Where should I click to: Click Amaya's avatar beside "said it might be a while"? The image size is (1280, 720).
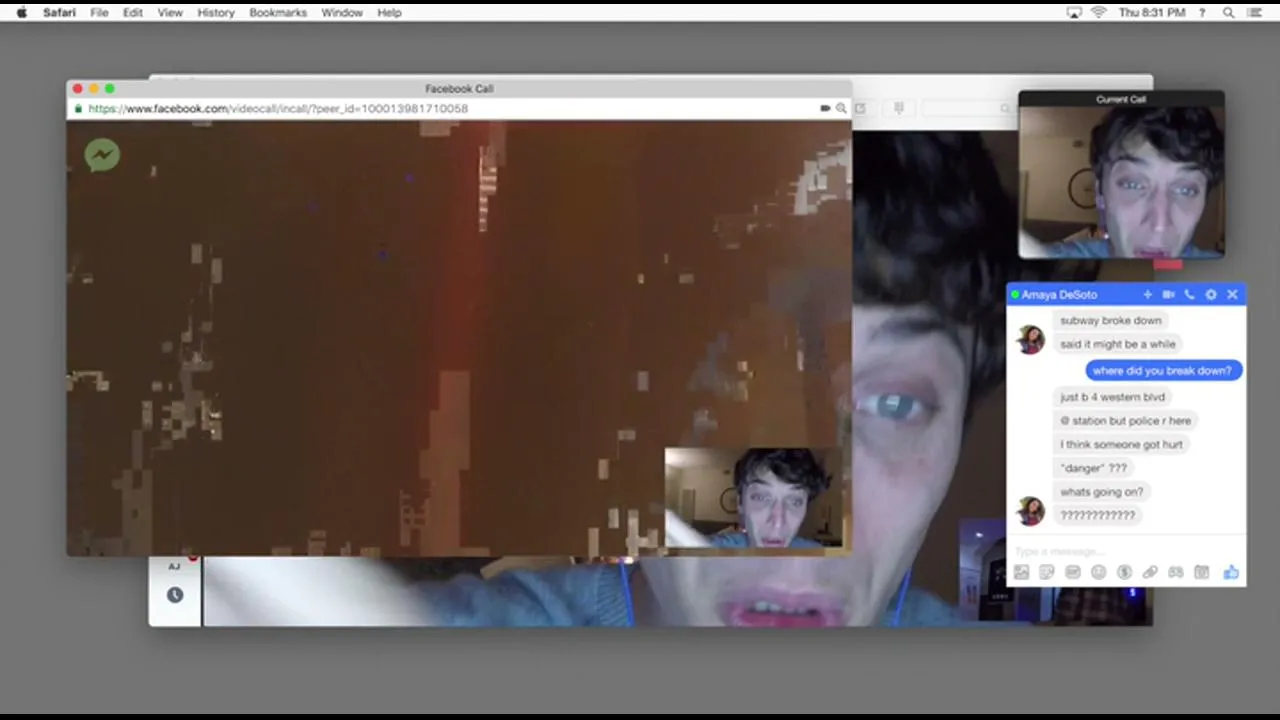click(1031, 340)
